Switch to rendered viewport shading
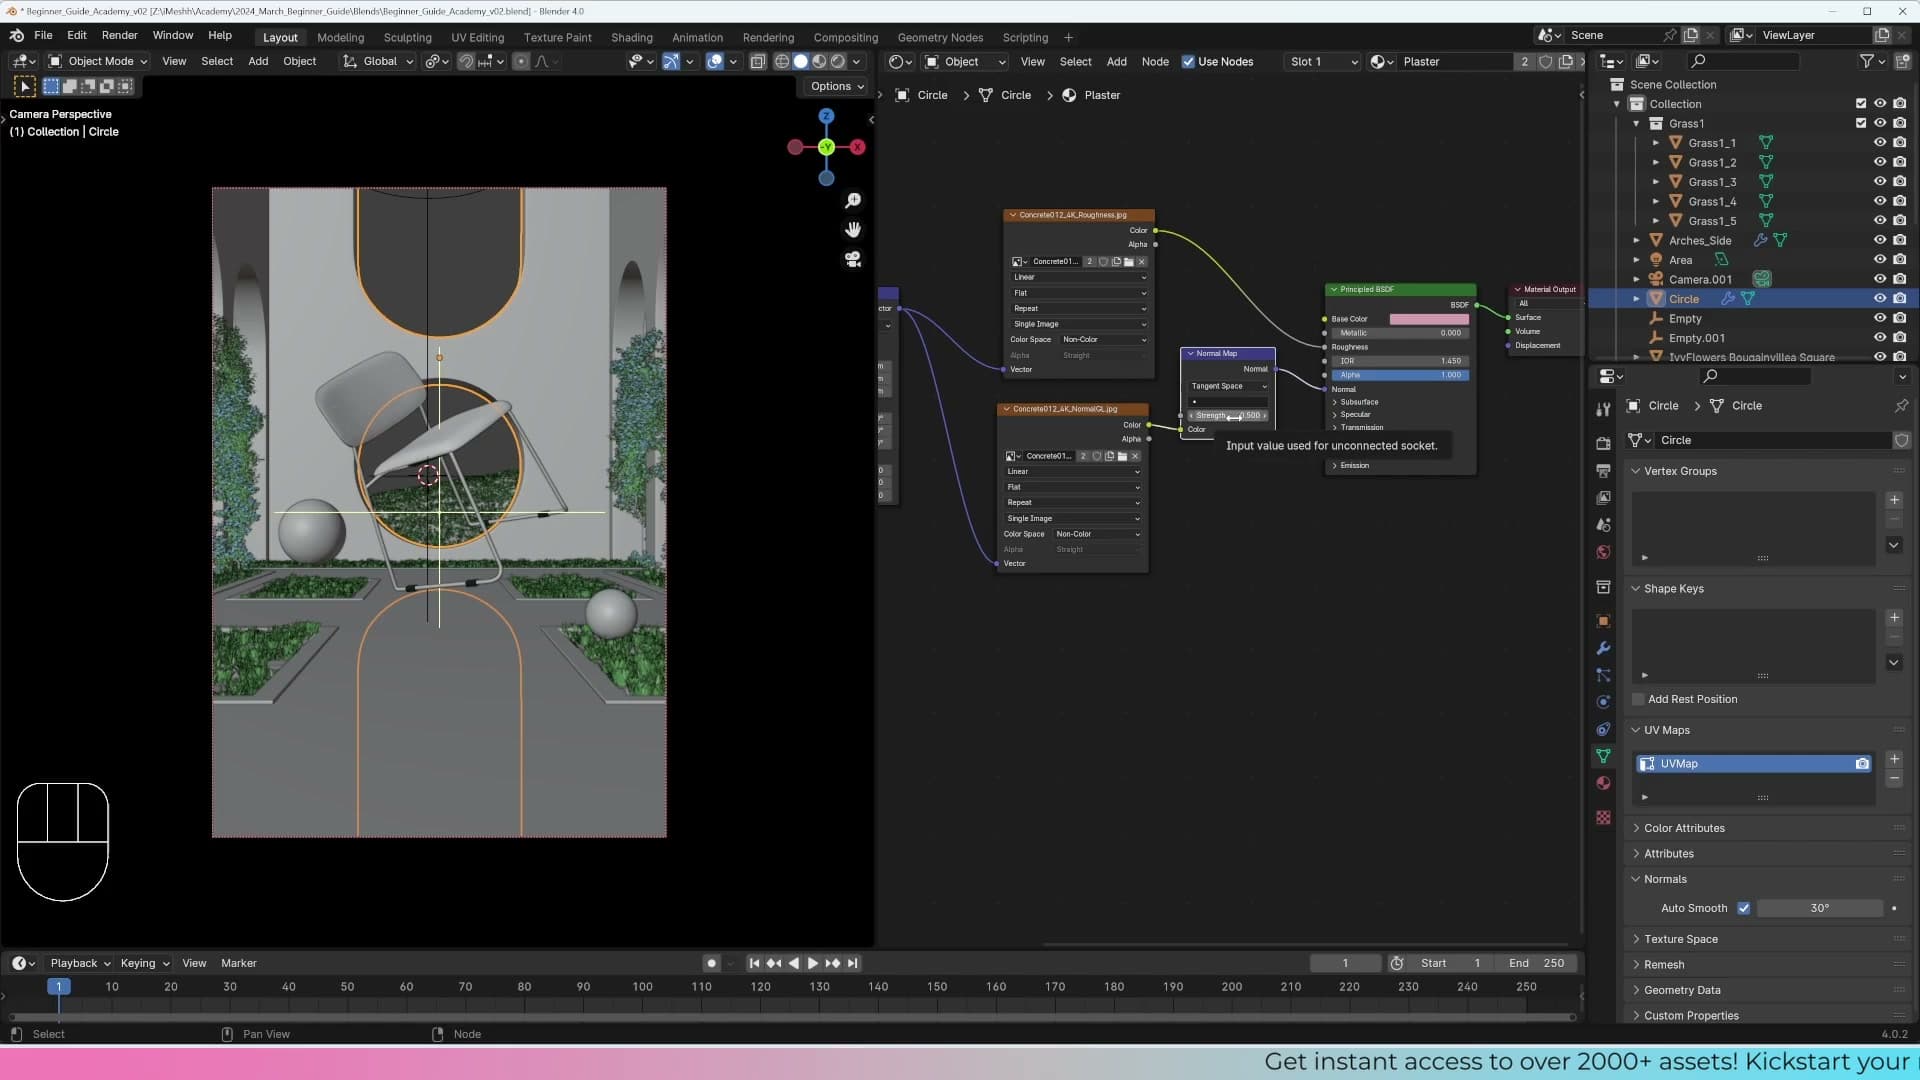The width and height of the screenshot is (1920, 1080). [838, 62]
